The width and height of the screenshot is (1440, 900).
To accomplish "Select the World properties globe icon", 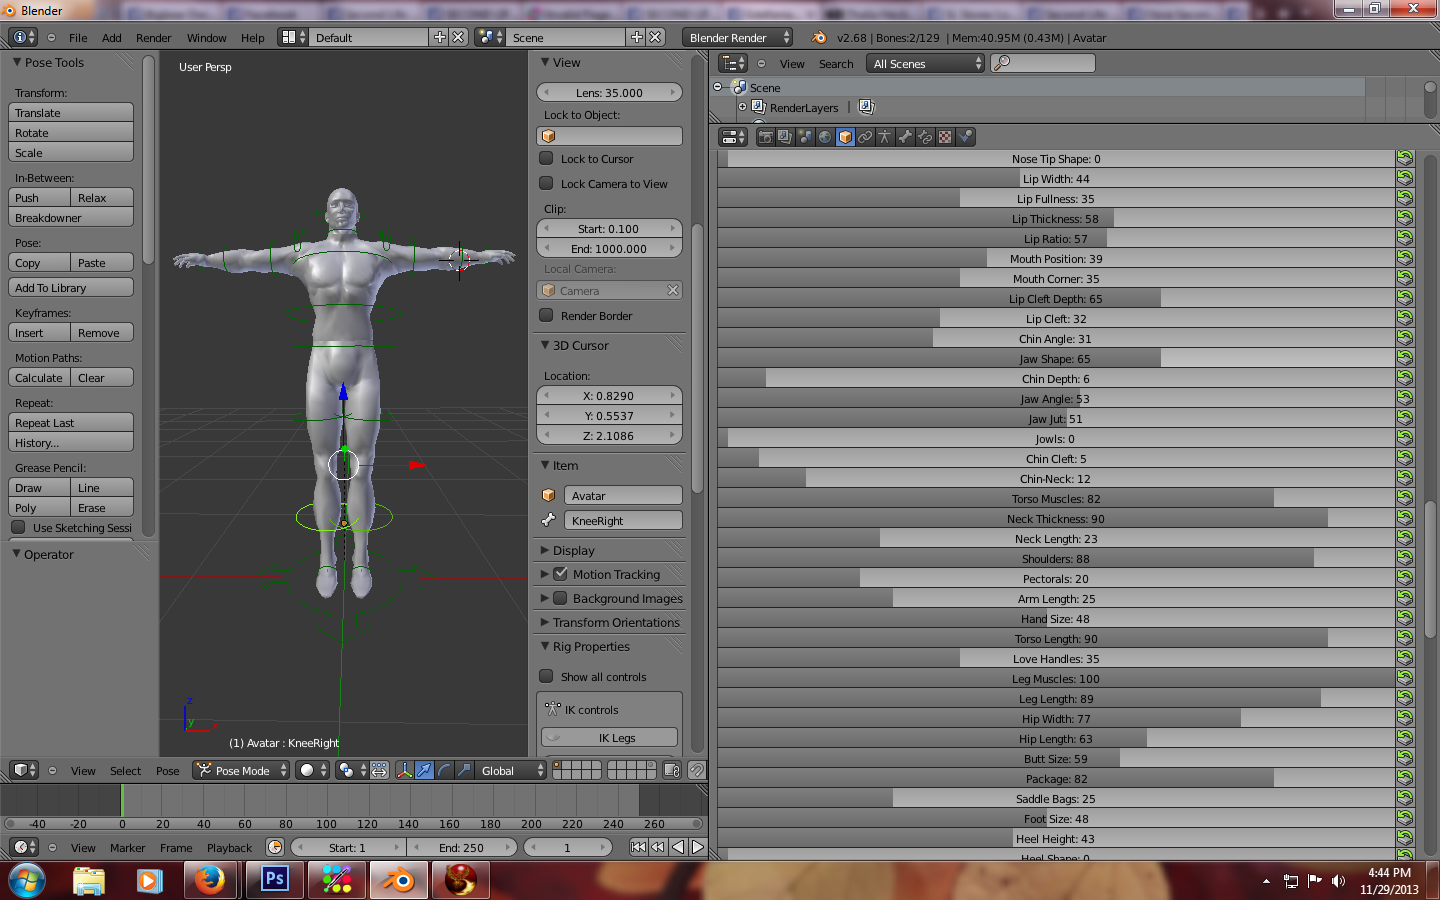I will tap(825, 137).
